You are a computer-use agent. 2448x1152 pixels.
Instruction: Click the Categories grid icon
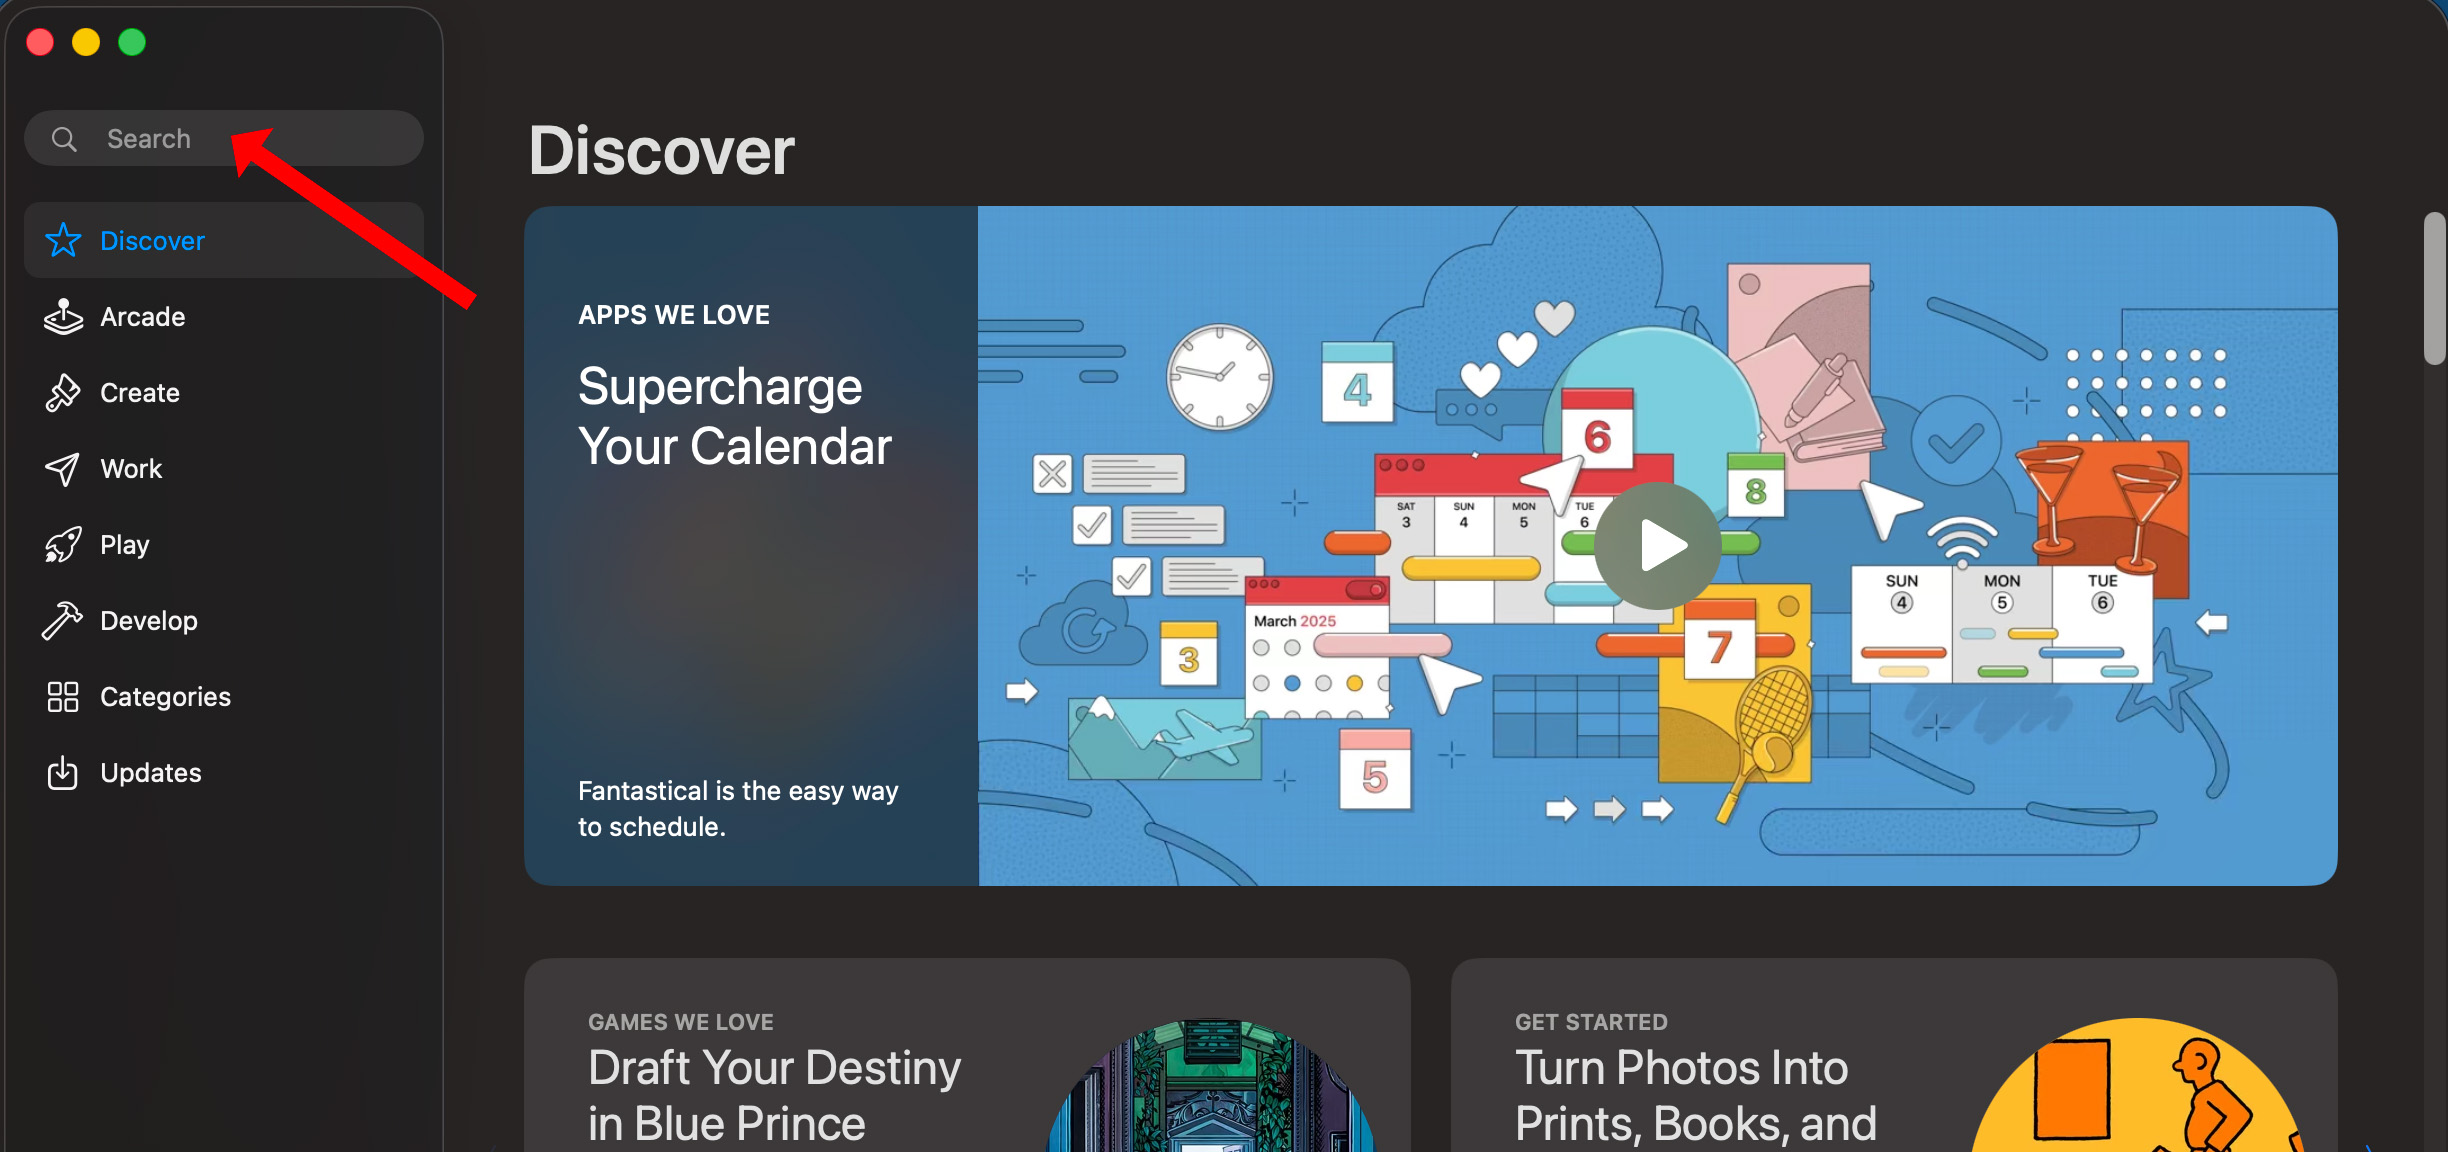click(63, 696)
